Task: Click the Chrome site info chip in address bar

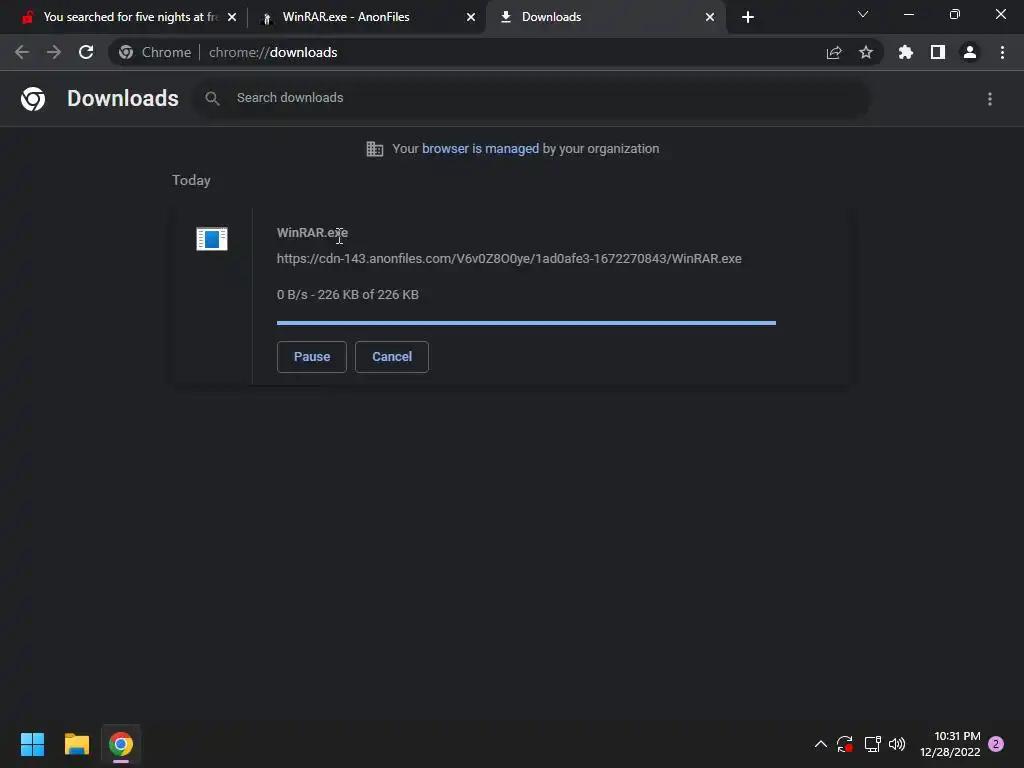Action: pos(155,52)
